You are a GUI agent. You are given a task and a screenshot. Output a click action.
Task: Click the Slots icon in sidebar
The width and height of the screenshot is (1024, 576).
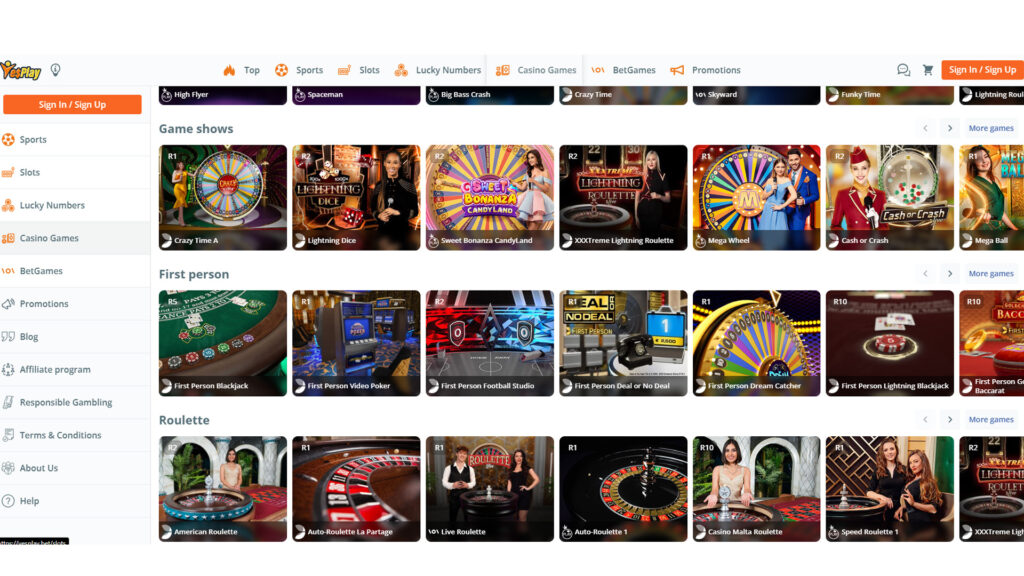[x=8, y=172]
